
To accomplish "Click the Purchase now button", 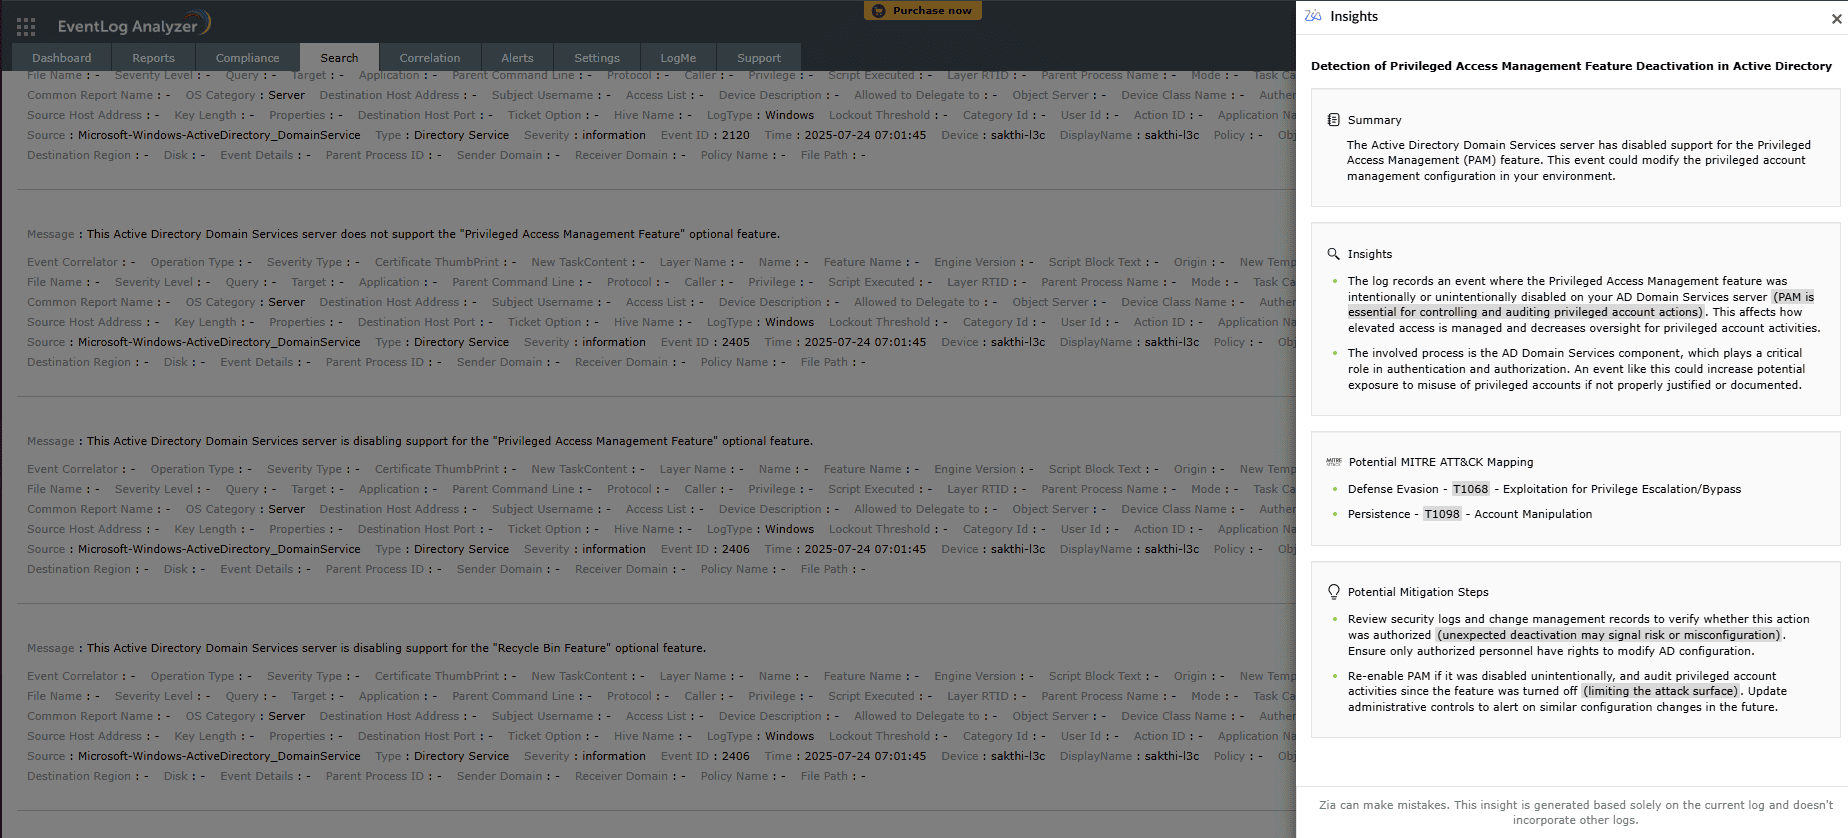I will coord(923,11).
